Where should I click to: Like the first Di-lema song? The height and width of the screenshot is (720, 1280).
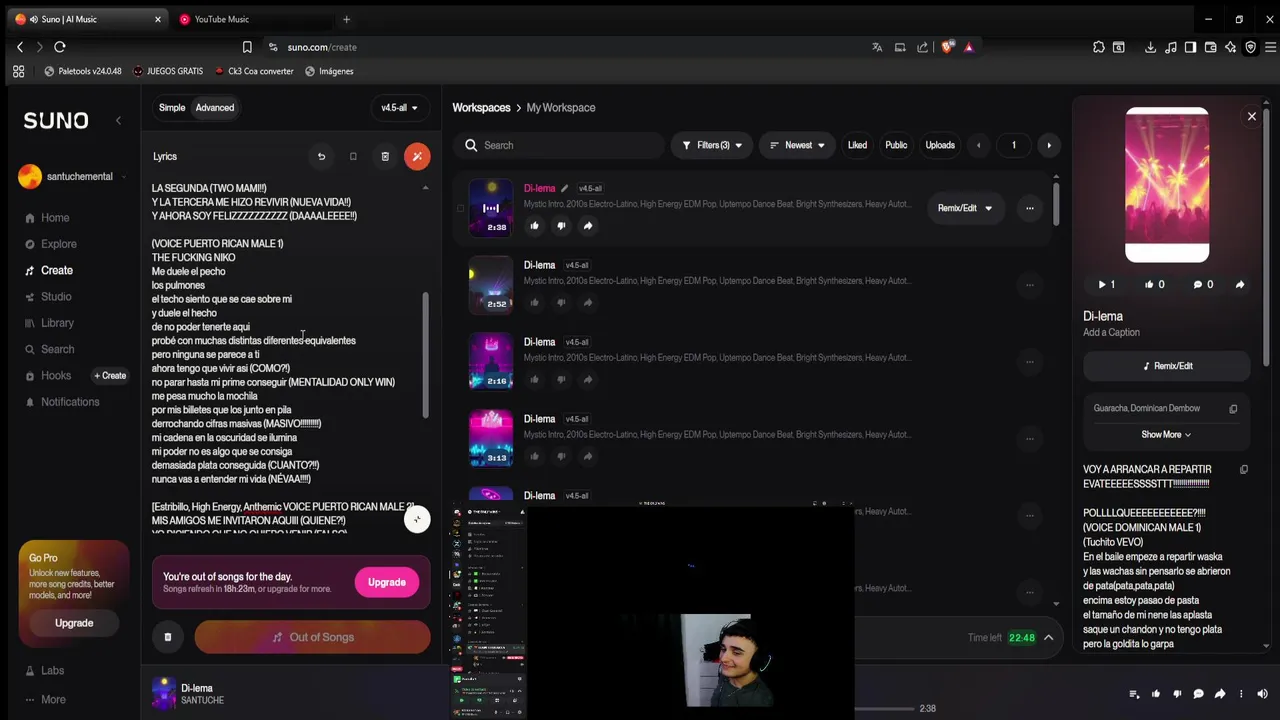point(534,226)
